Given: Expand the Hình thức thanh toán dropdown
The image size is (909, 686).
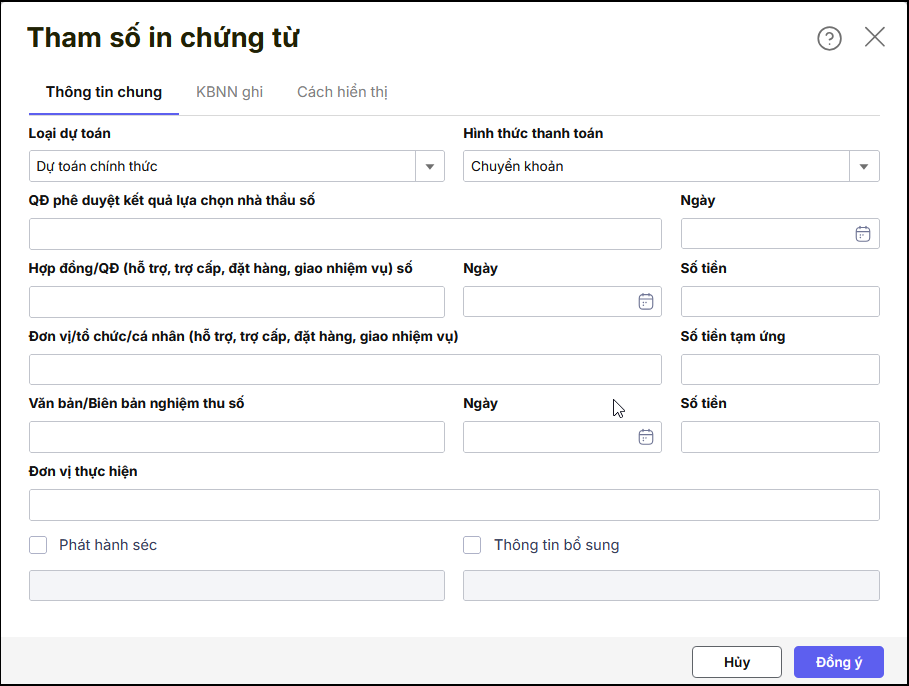Looking at the screenshot, I should tap(864, 166).
